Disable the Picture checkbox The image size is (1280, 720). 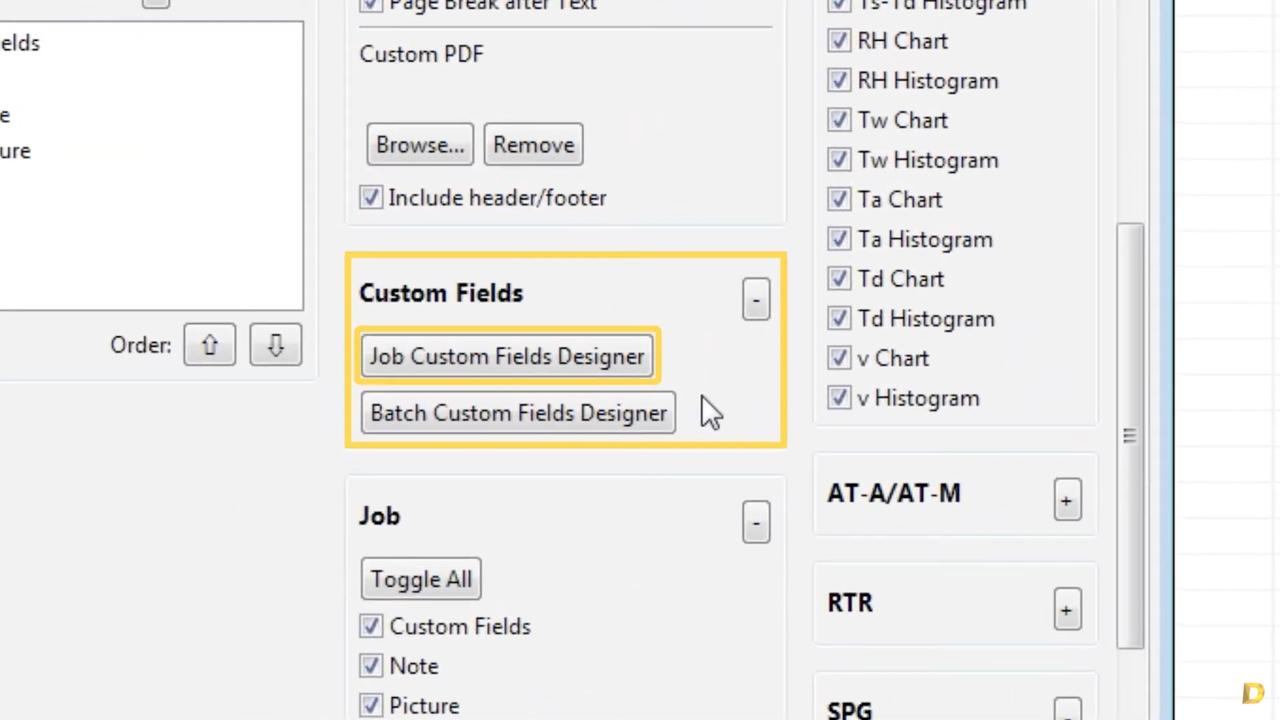tap(370, 705)
